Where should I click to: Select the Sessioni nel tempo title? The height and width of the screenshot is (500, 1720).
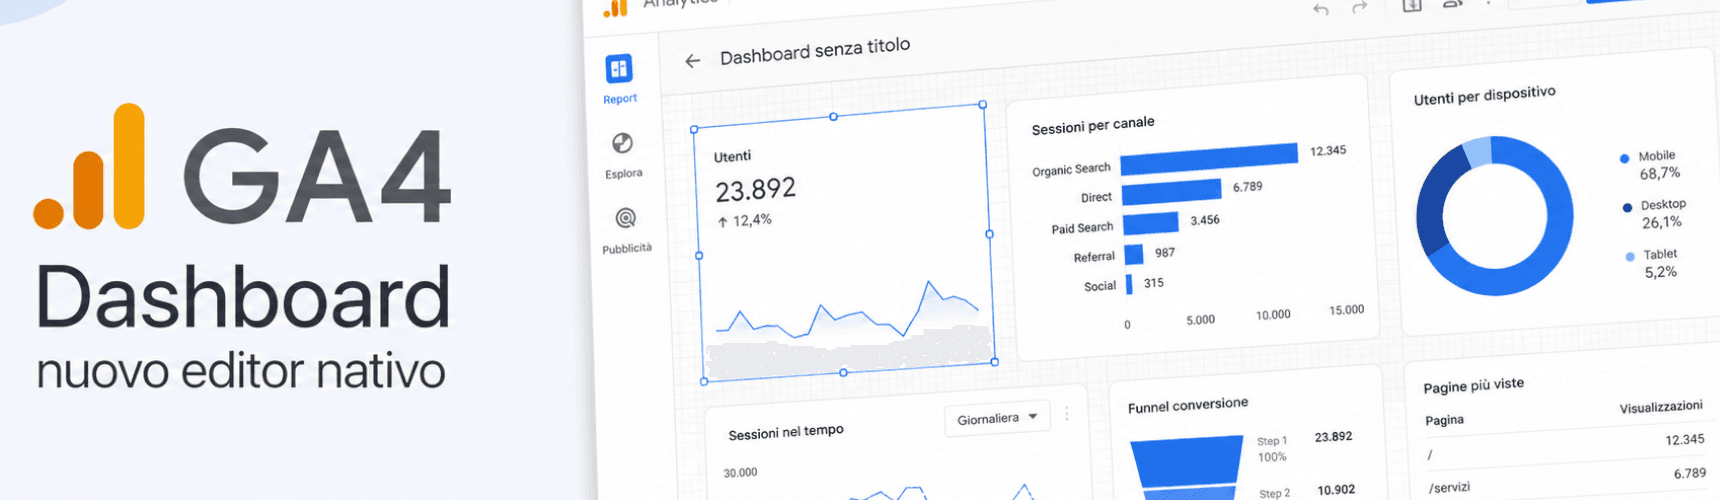point(786,432)
